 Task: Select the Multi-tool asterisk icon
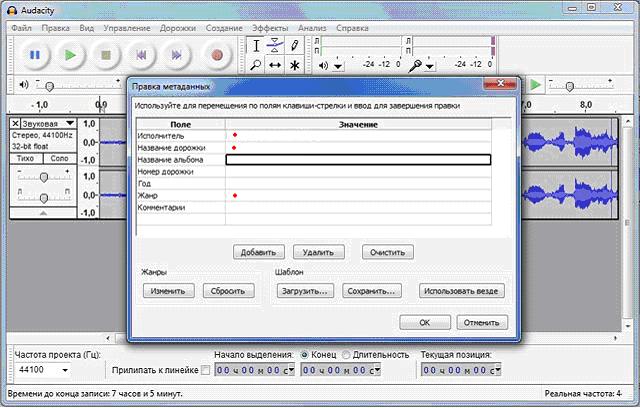click(294, 65)
